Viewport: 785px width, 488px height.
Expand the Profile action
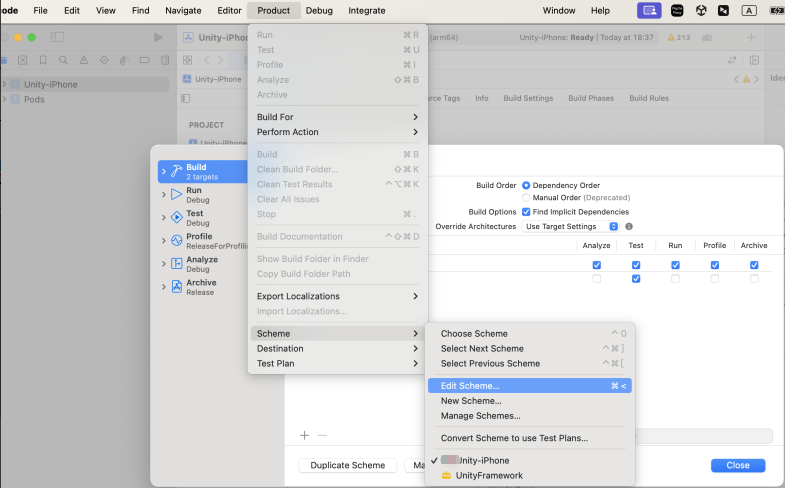click(164, 241)
